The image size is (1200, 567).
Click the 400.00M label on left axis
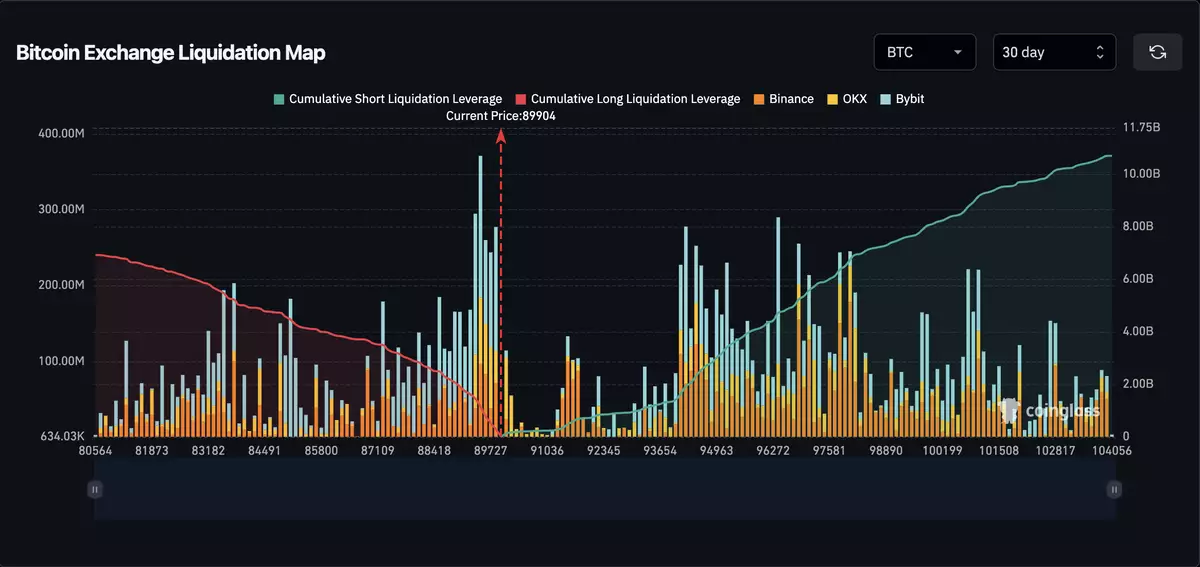point(62,133)
